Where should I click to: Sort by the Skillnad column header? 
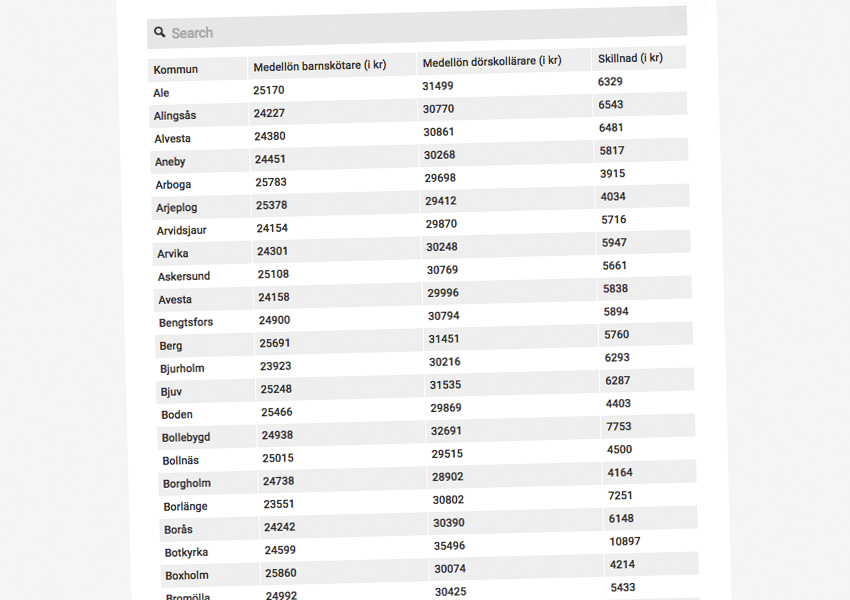pyautogui.click(x=630, y=57)
